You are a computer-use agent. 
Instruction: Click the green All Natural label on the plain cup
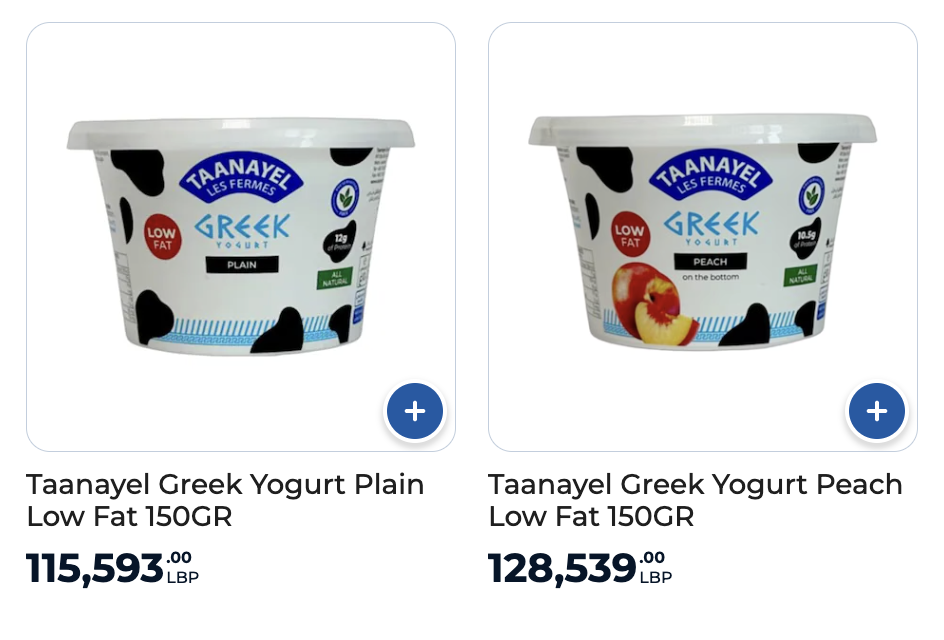point(335,279)
